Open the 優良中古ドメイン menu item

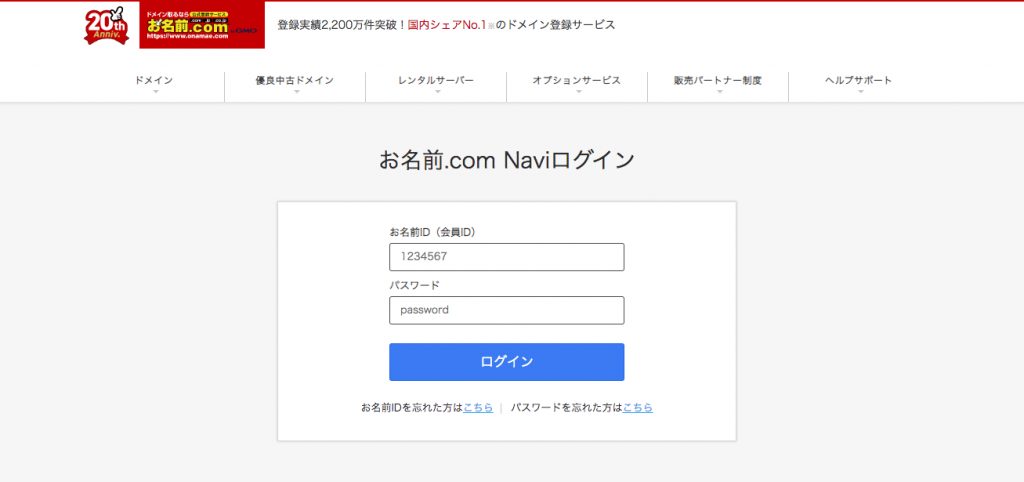tap(295, 80)
